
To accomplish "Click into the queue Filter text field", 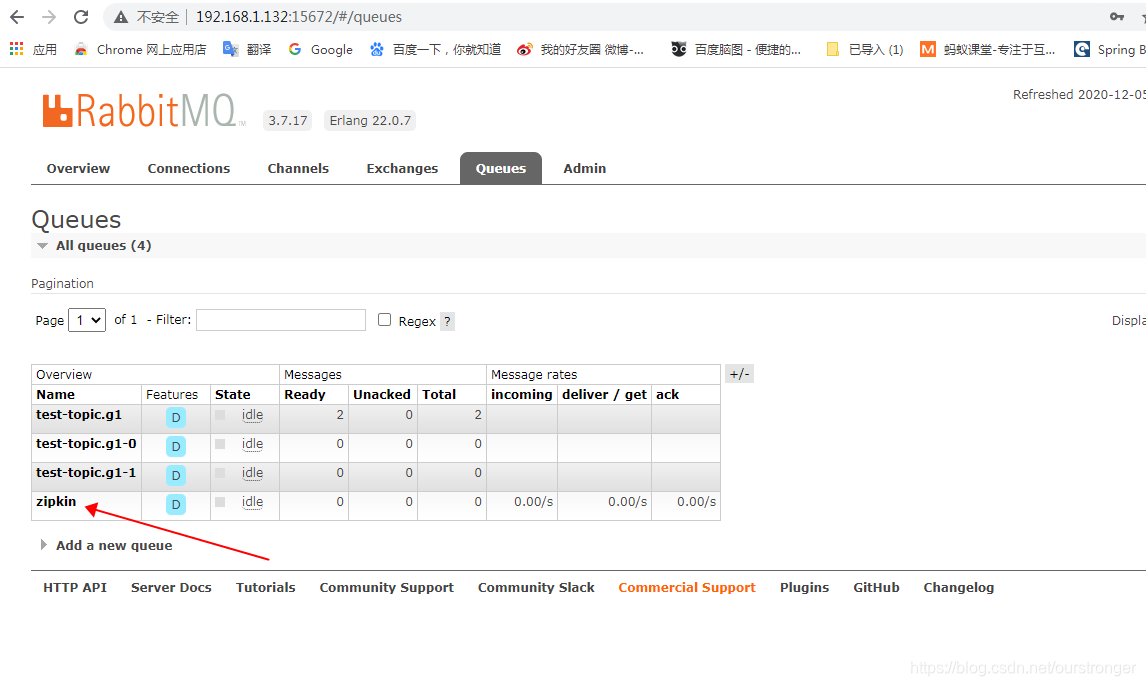I will click(281, 320).
